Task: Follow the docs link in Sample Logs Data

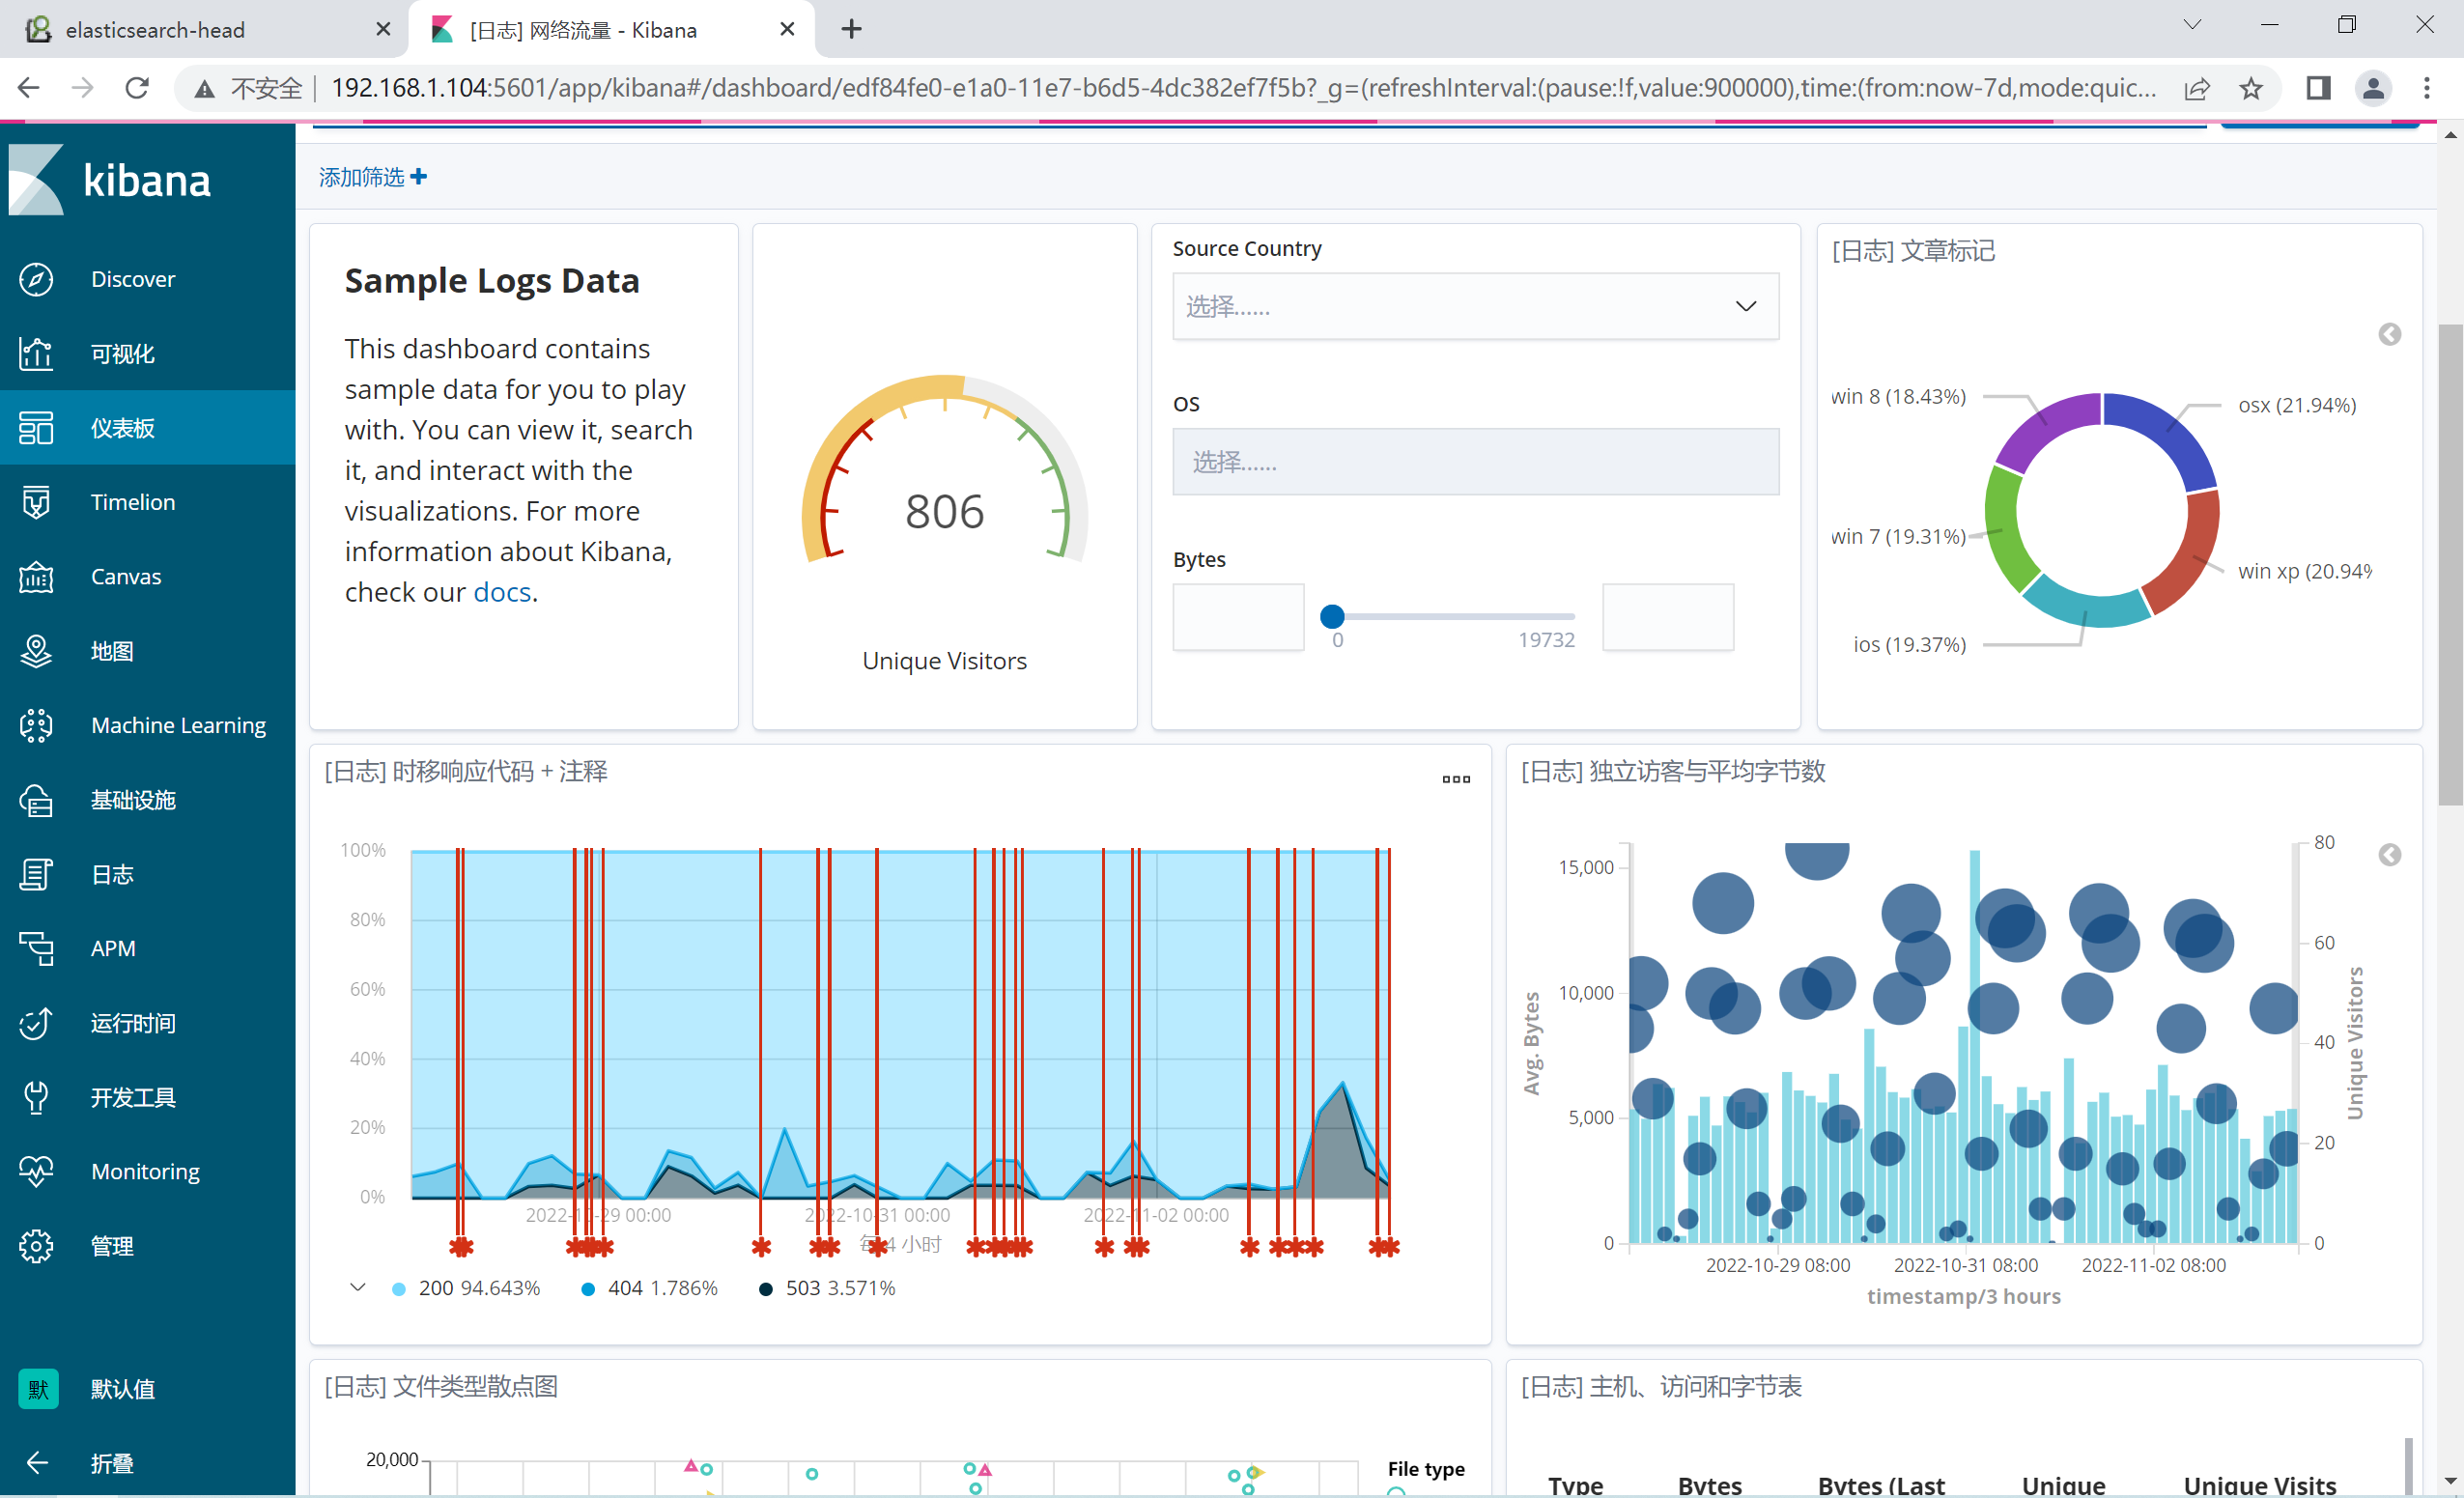Action: [x=501, y=592]
